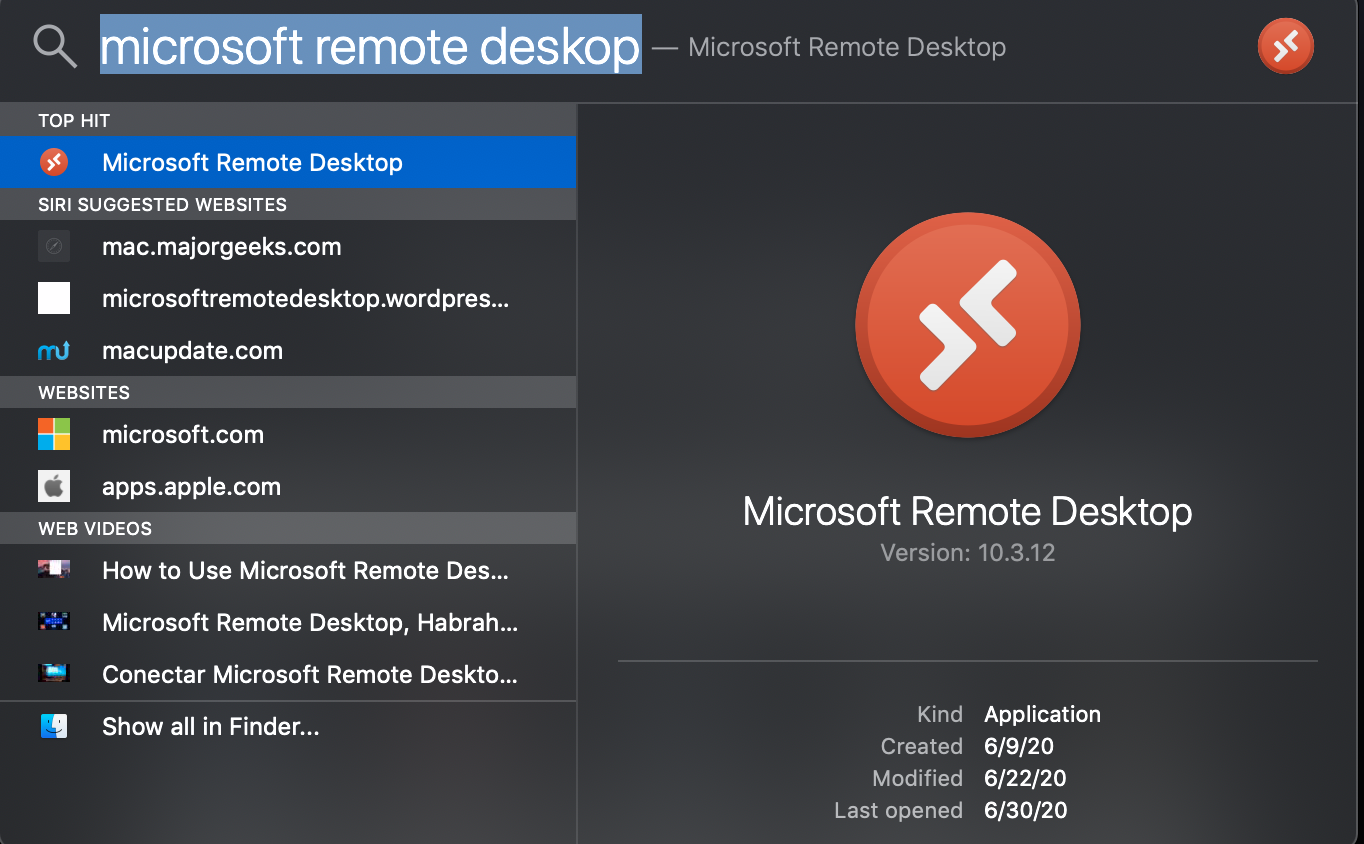Click the Last opened label in preview
Image resolution: width=1364 pixels, height=844 pixels.
pyautogui.click(x=899, y=810)
